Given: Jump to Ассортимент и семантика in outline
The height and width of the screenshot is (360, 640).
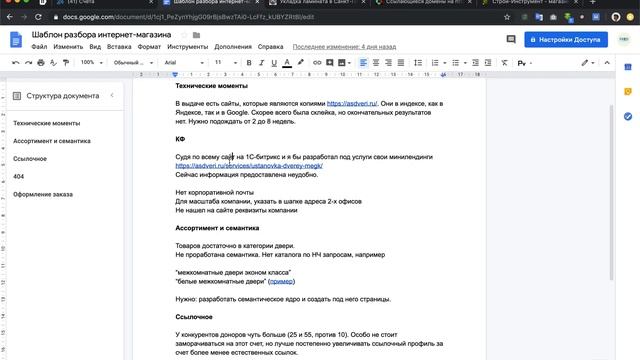Looking at the screenshot, I should point(52,141).
